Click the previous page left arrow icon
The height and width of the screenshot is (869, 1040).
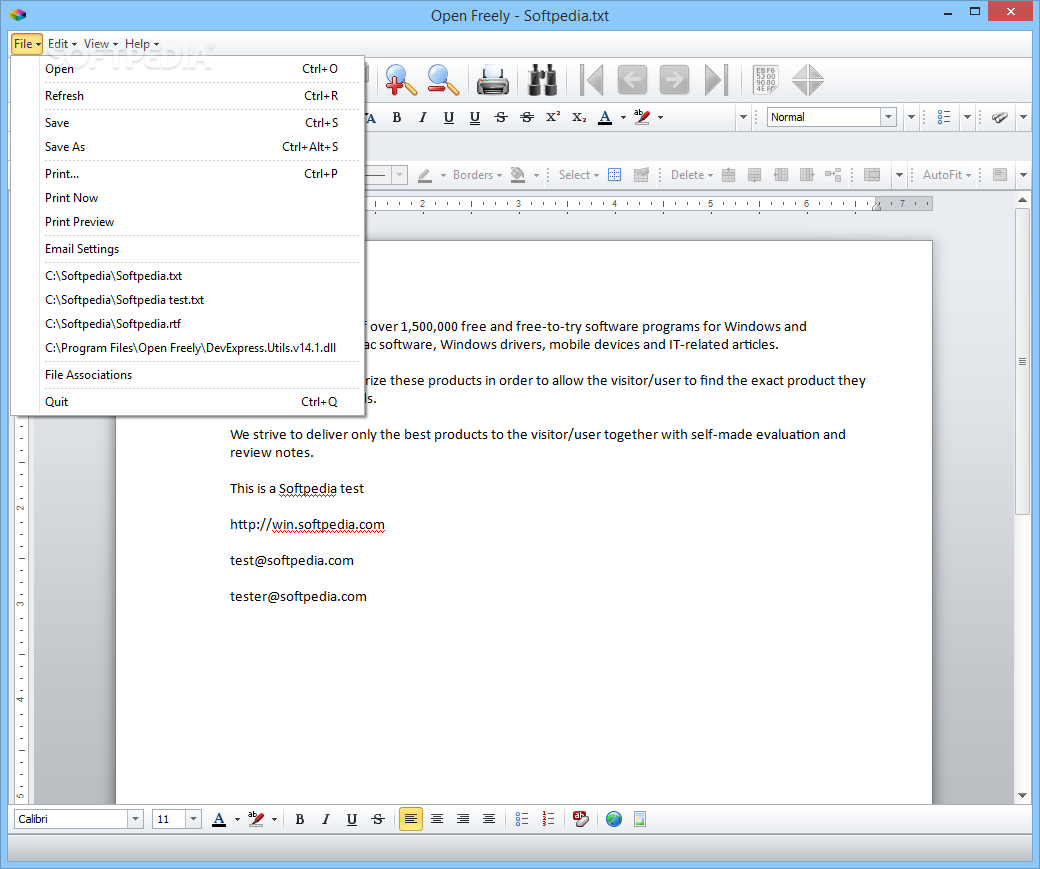click(632, 80)
